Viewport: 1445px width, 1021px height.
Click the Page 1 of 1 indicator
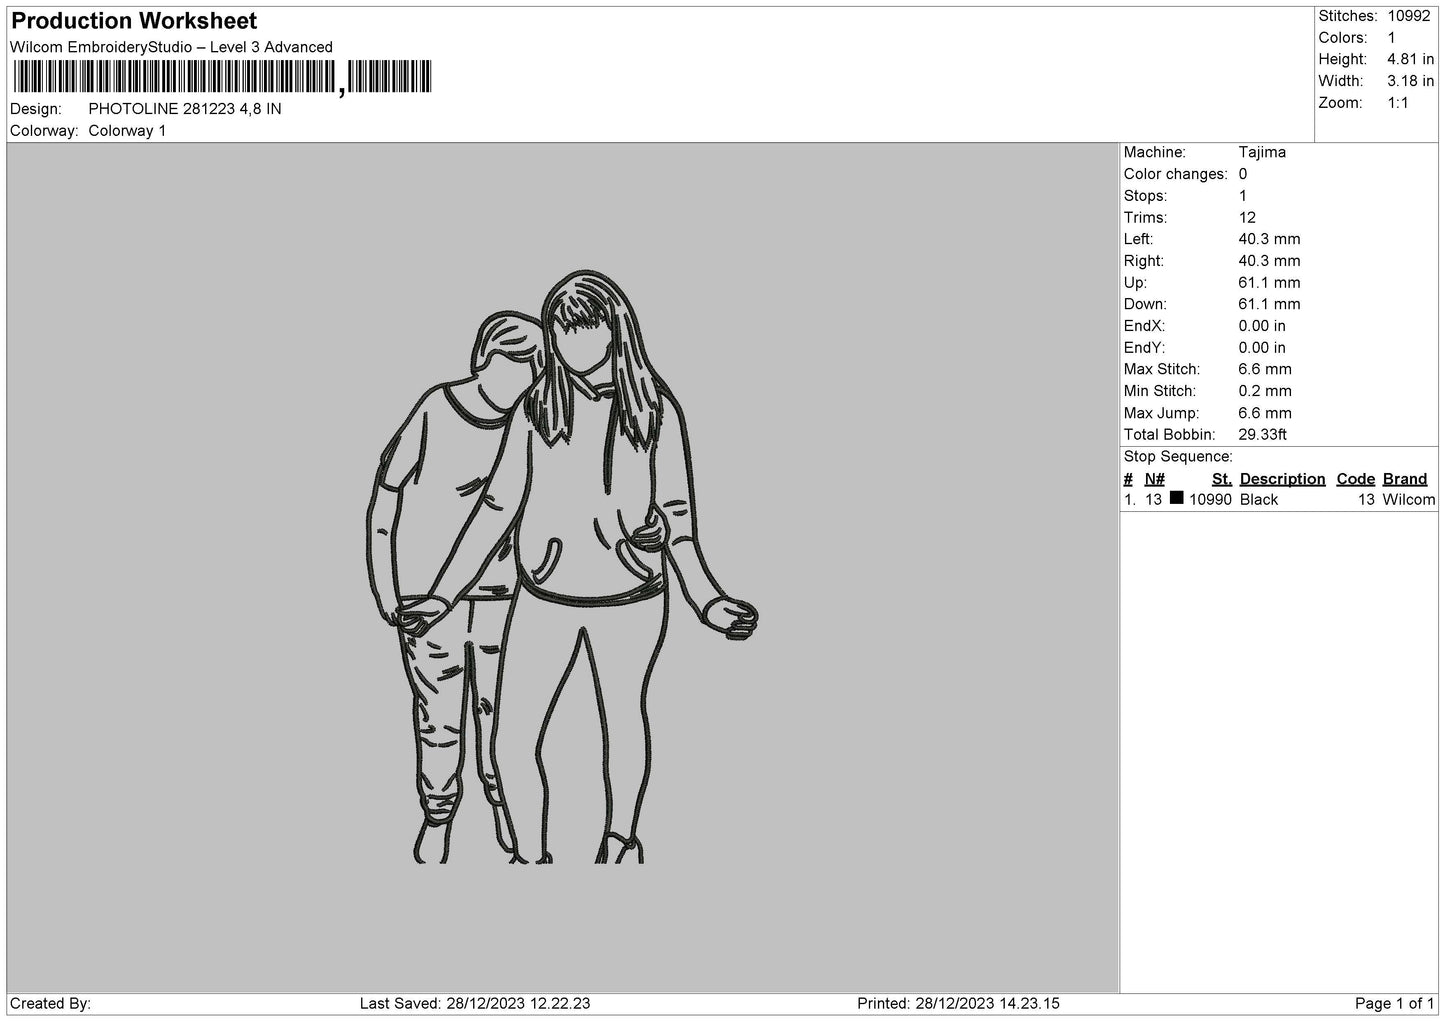(1395, 1004)
